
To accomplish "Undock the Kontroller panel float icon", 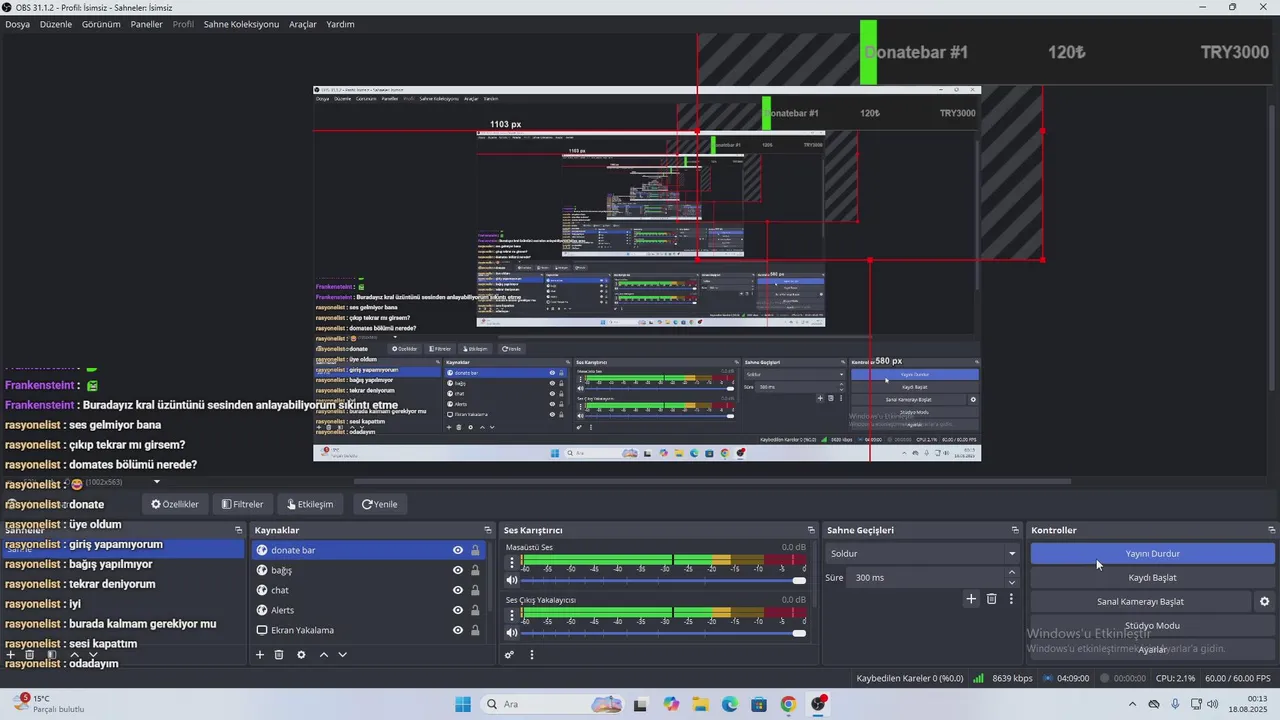I will coord(1271,530).
